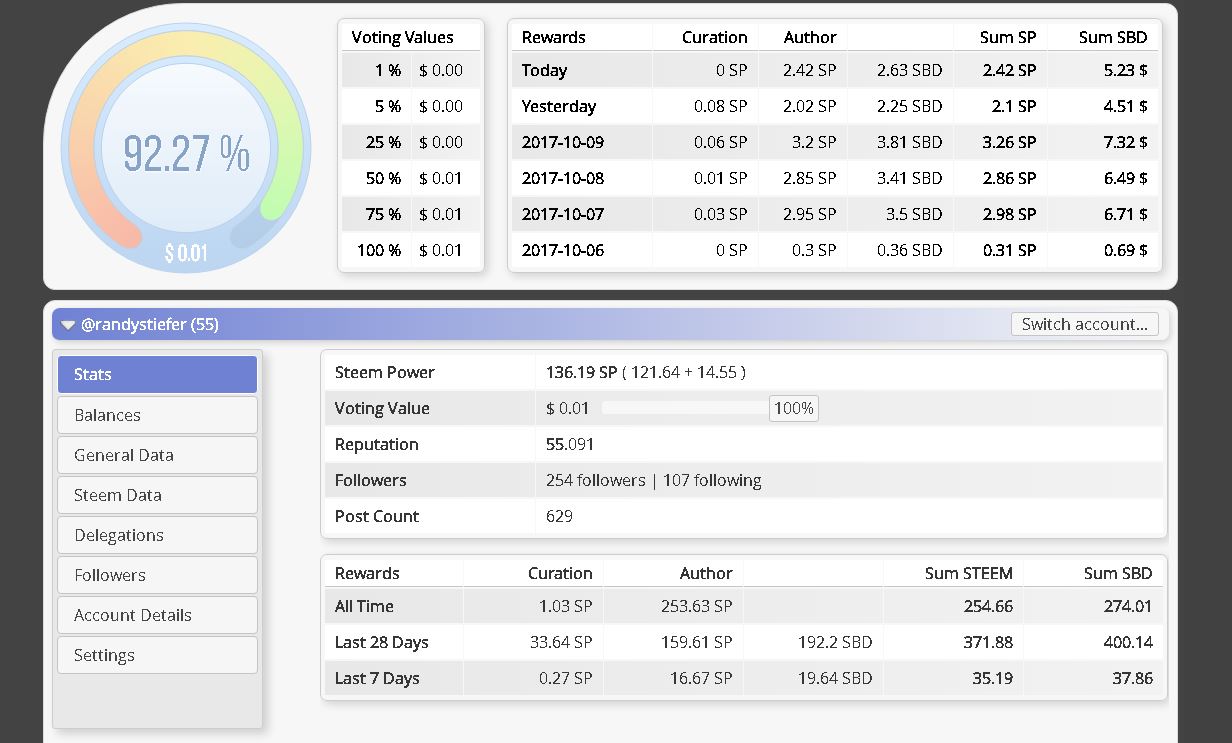This screenshot has width=1232, height=743.
Task: Click the Sum STEEM column header
Action: (968, 573)
